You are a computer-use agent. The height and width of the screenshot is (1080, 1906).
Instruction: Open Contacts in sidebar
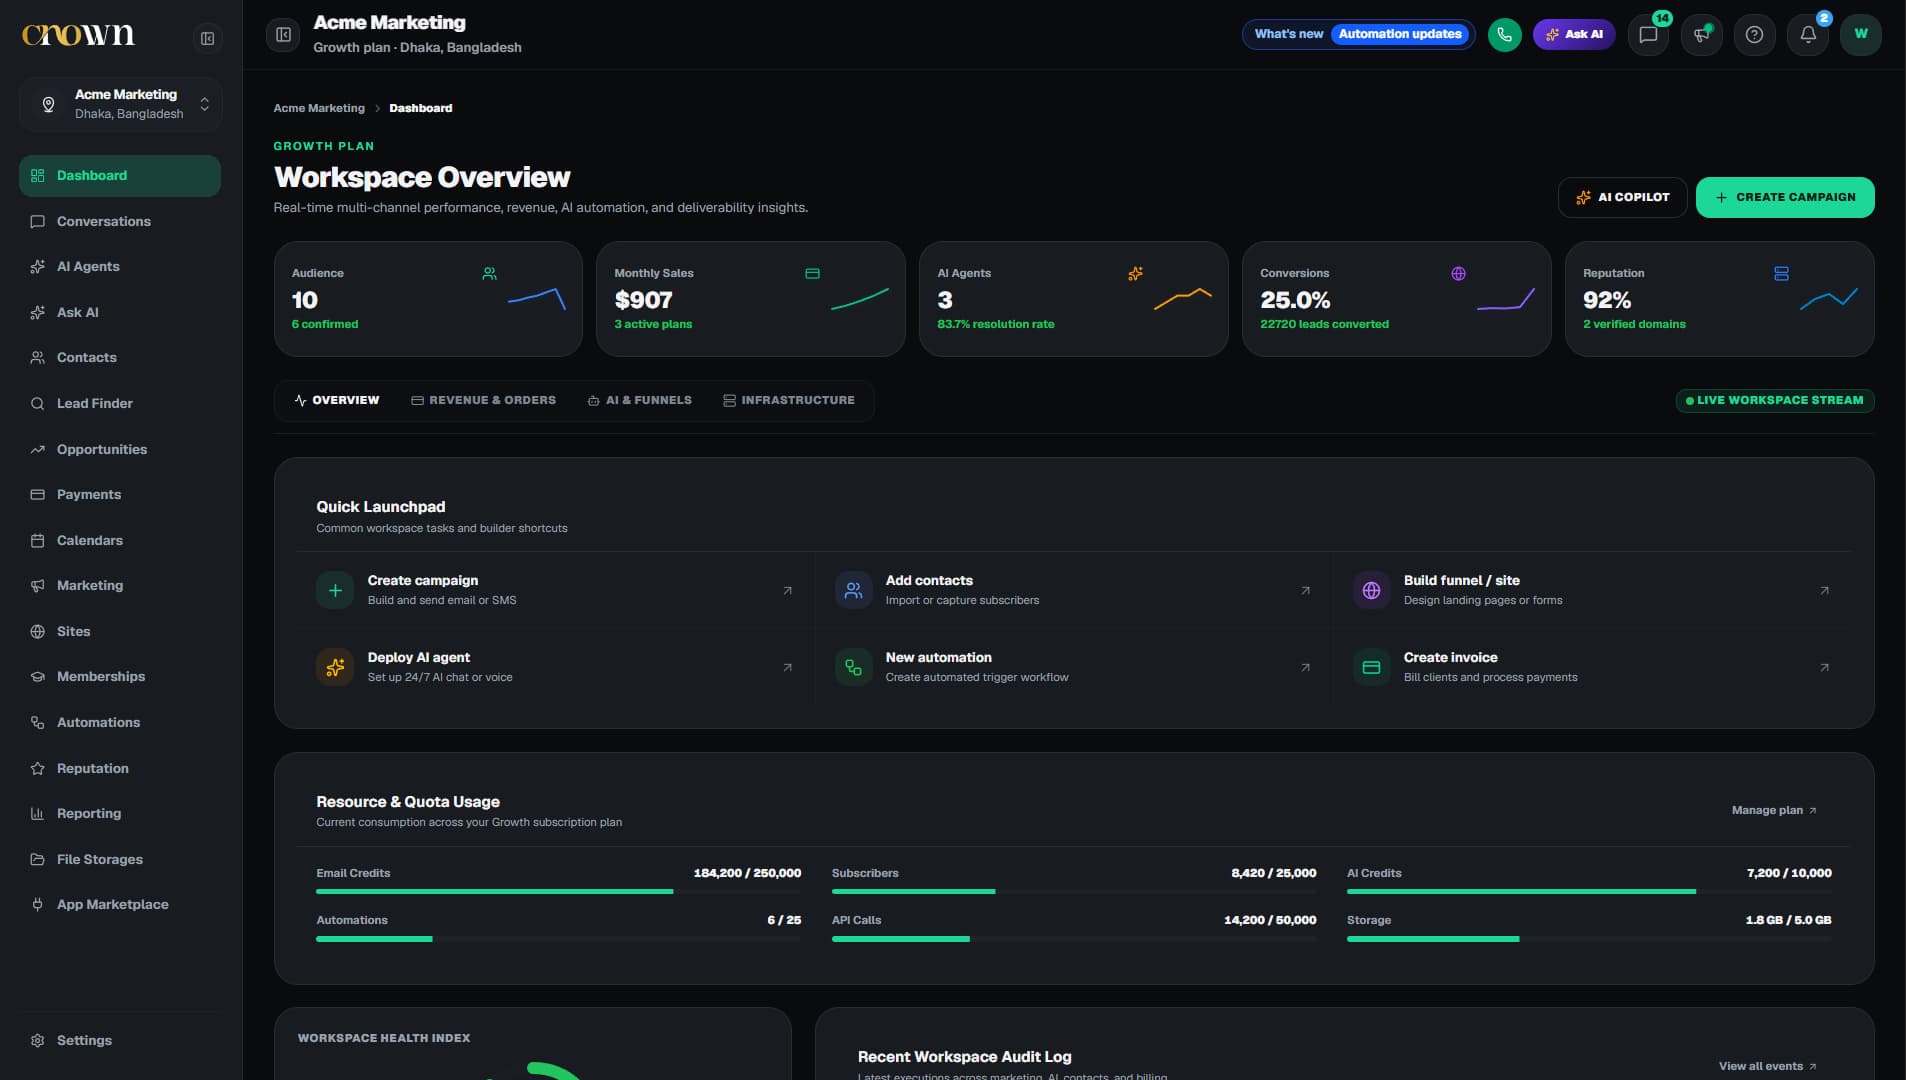pos(120,357)
